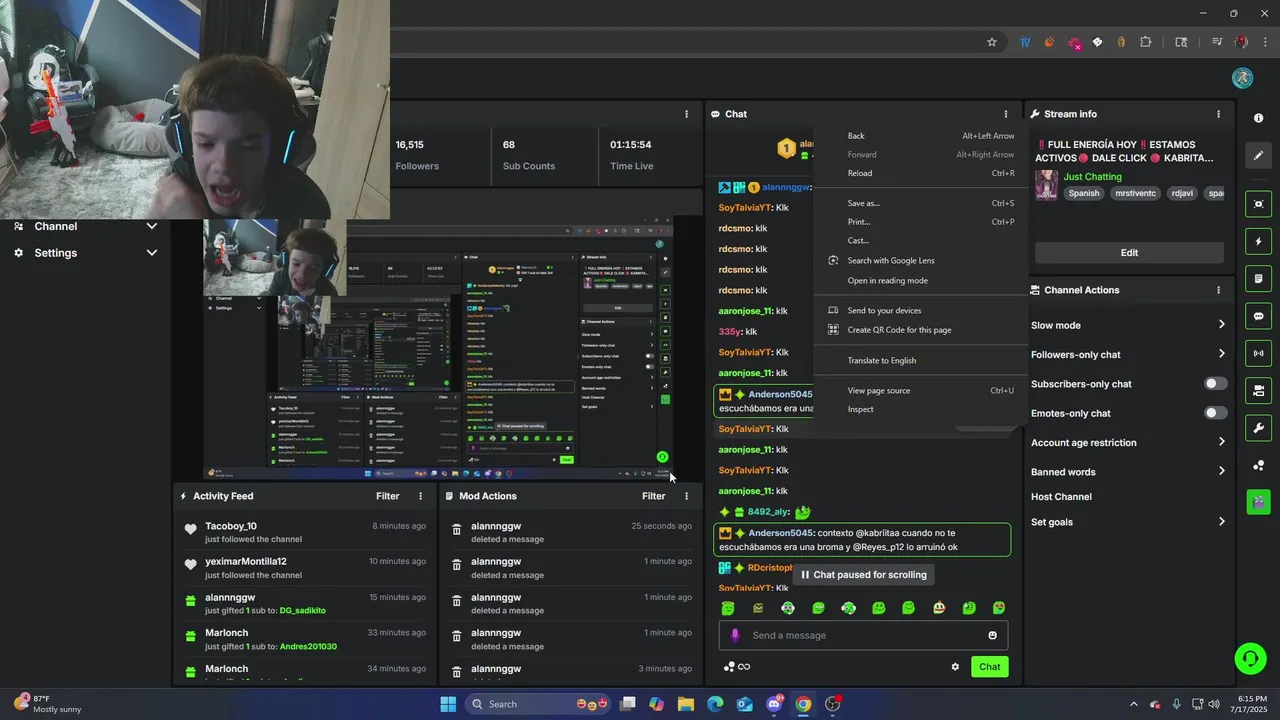The image size is (1280, 720).
Task: Choose View page source in context menu
Action: (x=920, y=390)
